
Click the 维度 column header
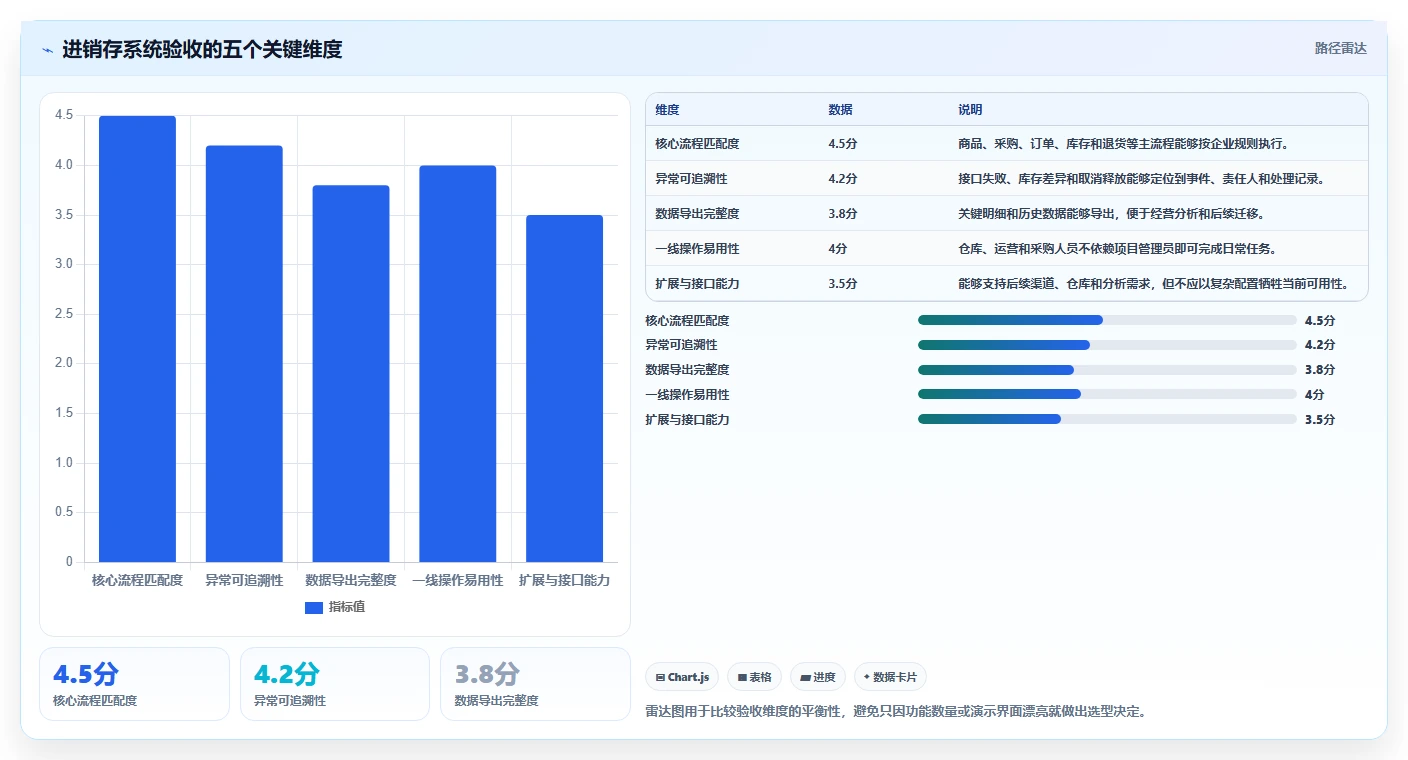coord(667,110)
